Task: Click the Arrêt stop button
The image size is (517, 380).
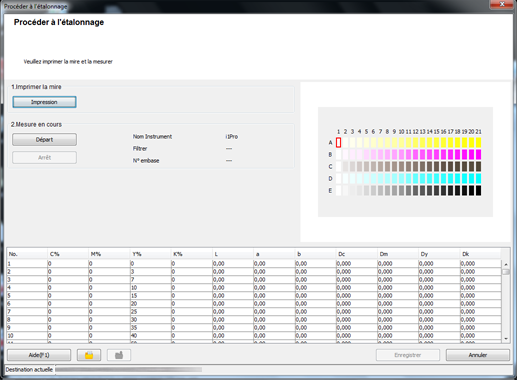Action: [44, 158]
